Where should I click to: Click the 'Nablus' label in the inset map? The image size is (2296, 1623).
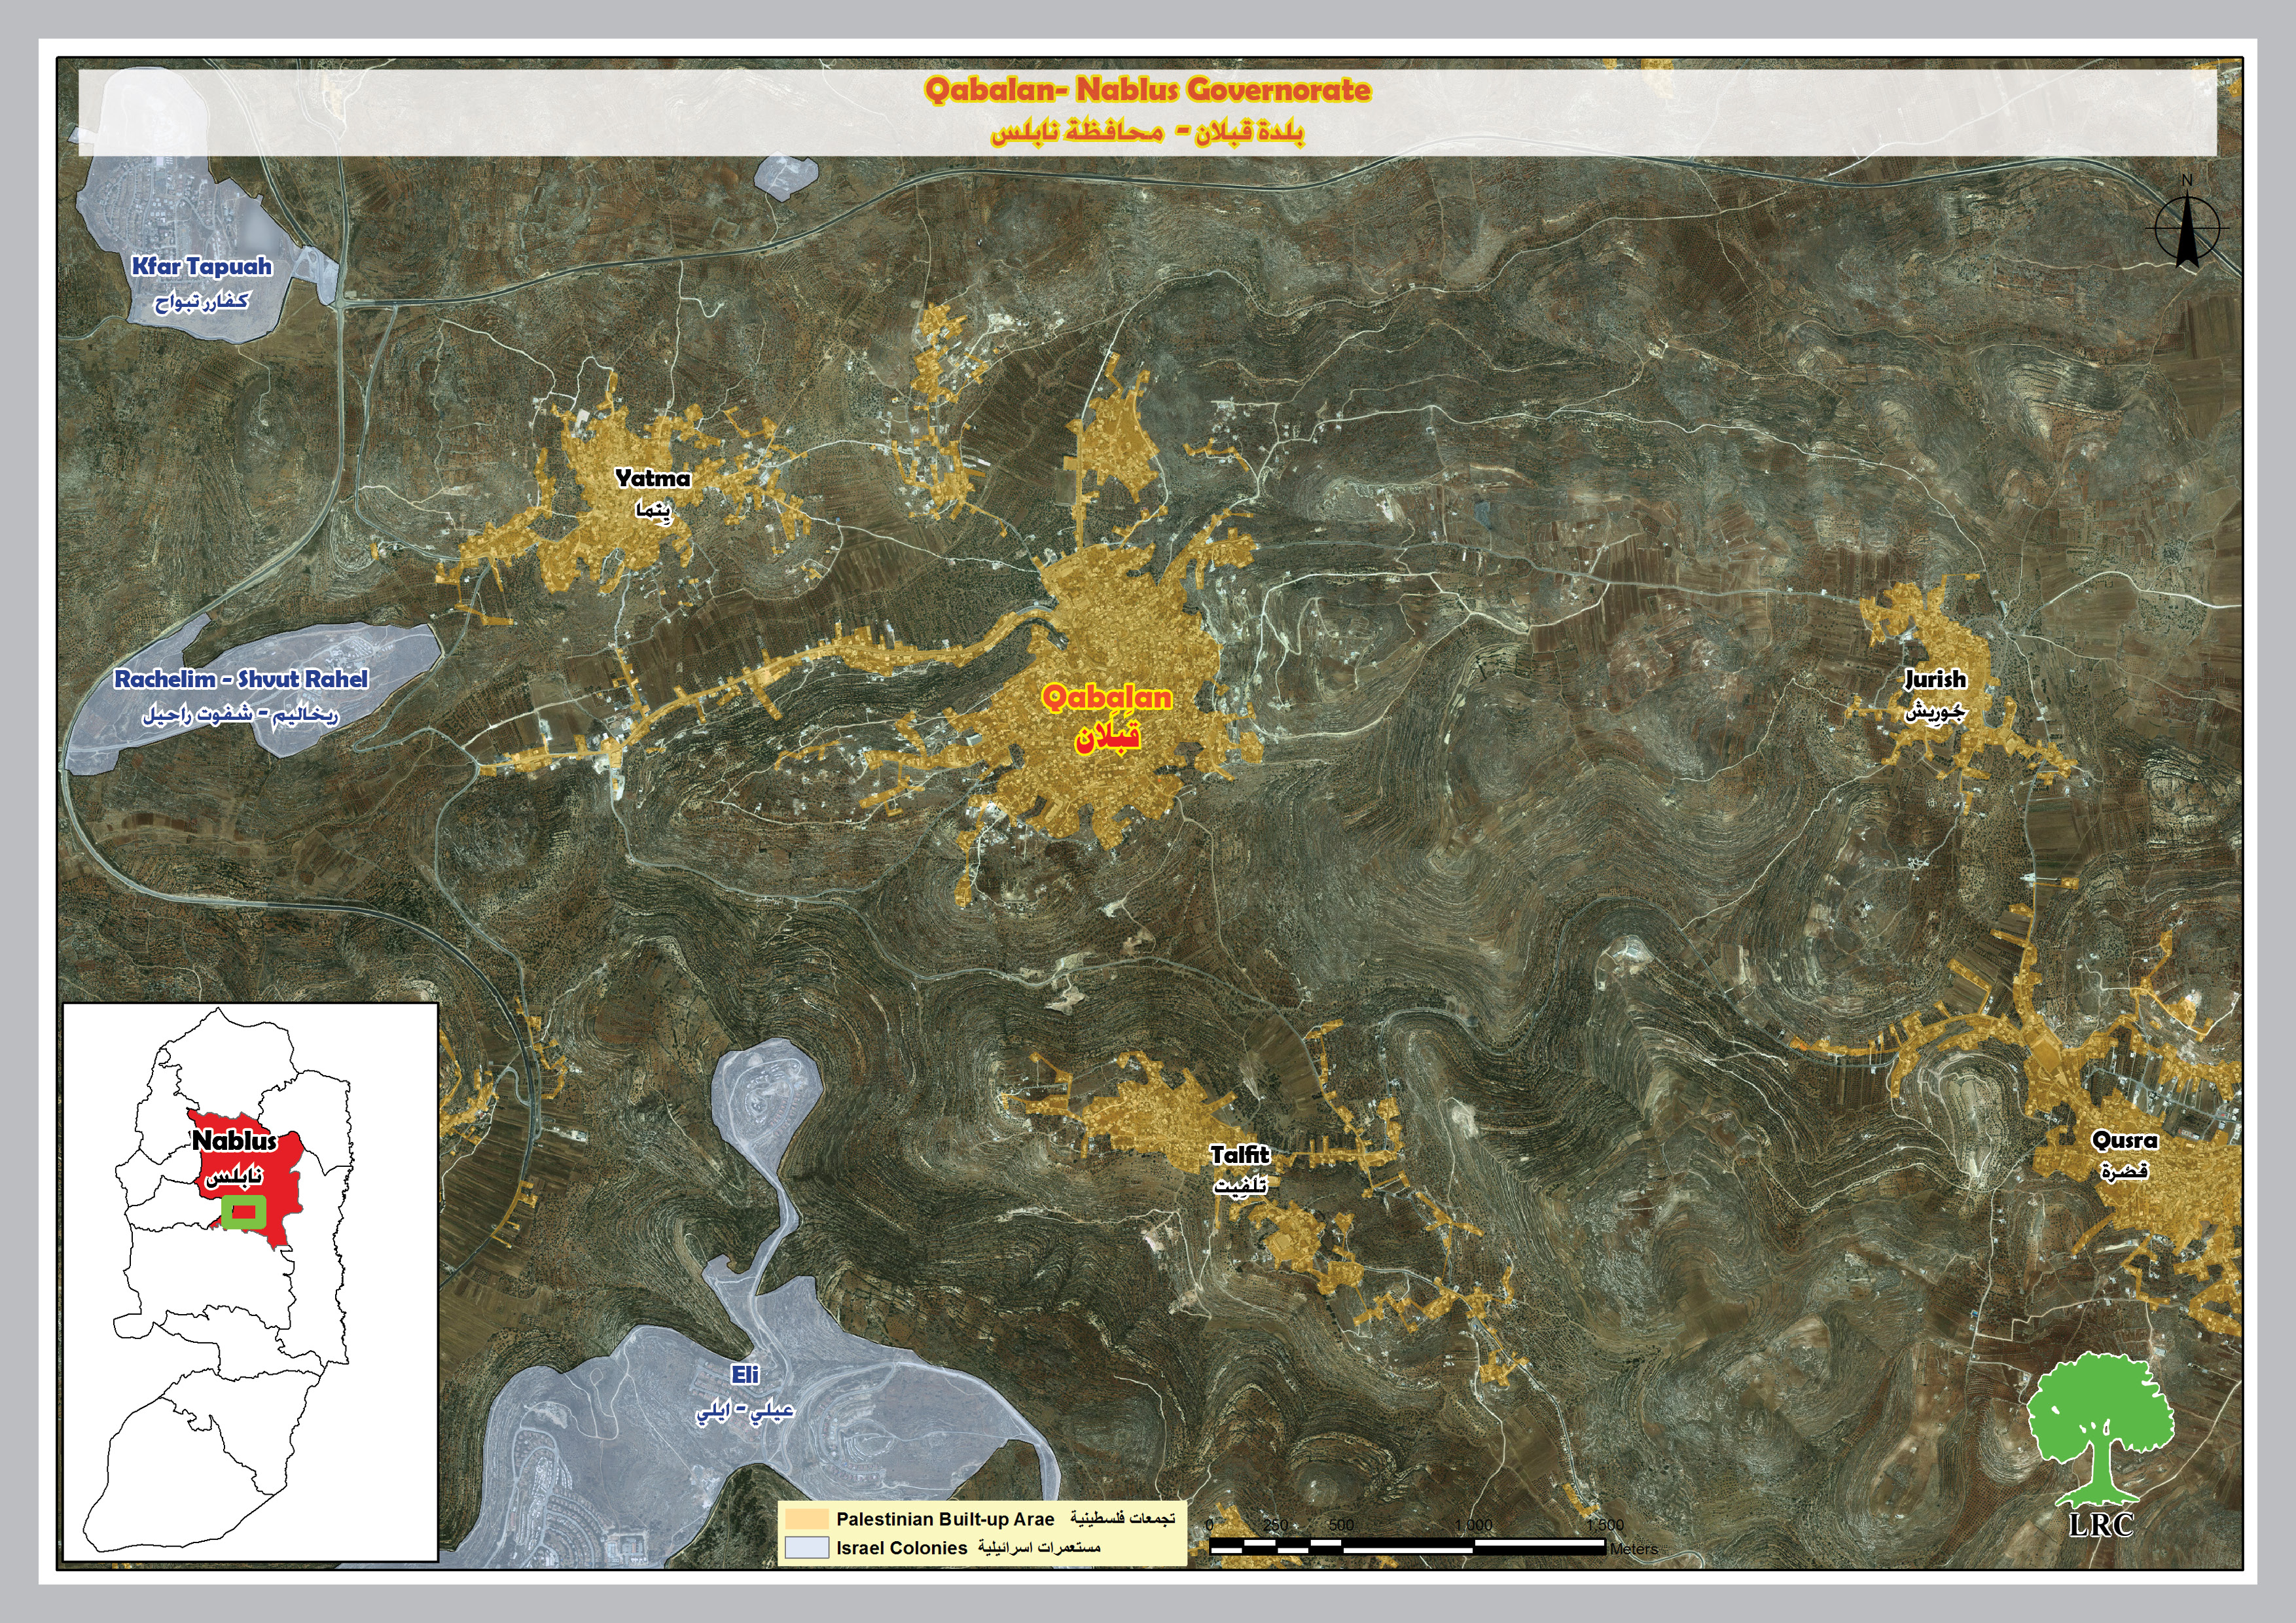pyautogui.click(x=234, y=1141)
